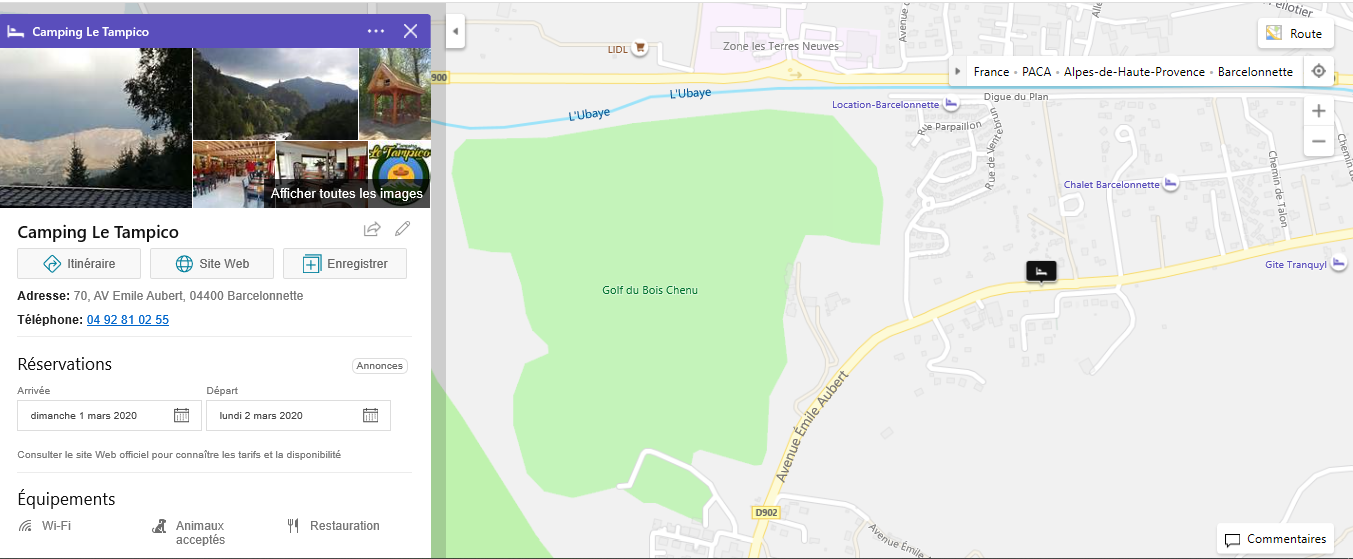The width and height of the screenshot is (1353, 559).
Task: Click Alpes-de-Haute-Provence in breadcrumb
Action: [1134, 72]
